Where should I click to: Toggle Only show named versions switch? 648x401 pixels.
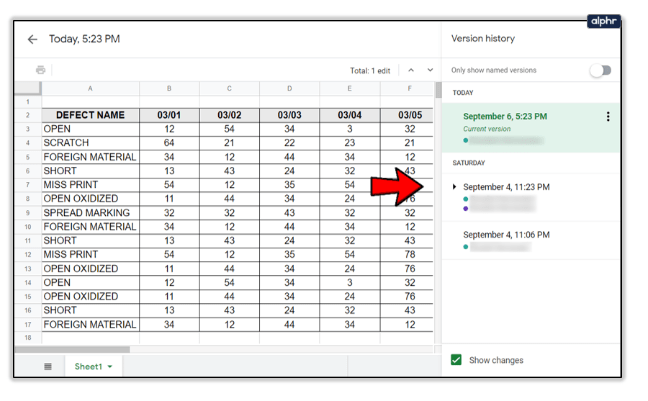point(600,70)
